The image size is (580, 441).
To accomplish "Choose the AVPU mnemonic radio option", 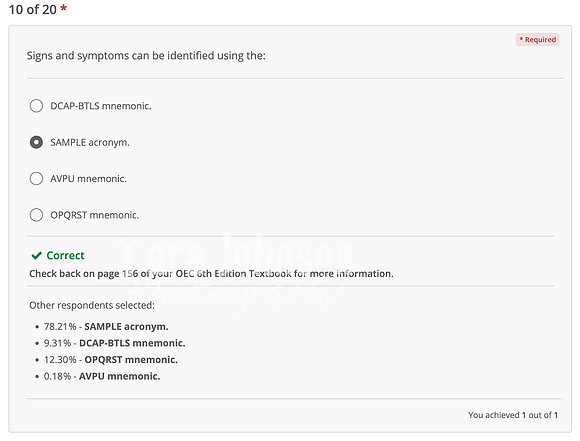I will point(36,179).
